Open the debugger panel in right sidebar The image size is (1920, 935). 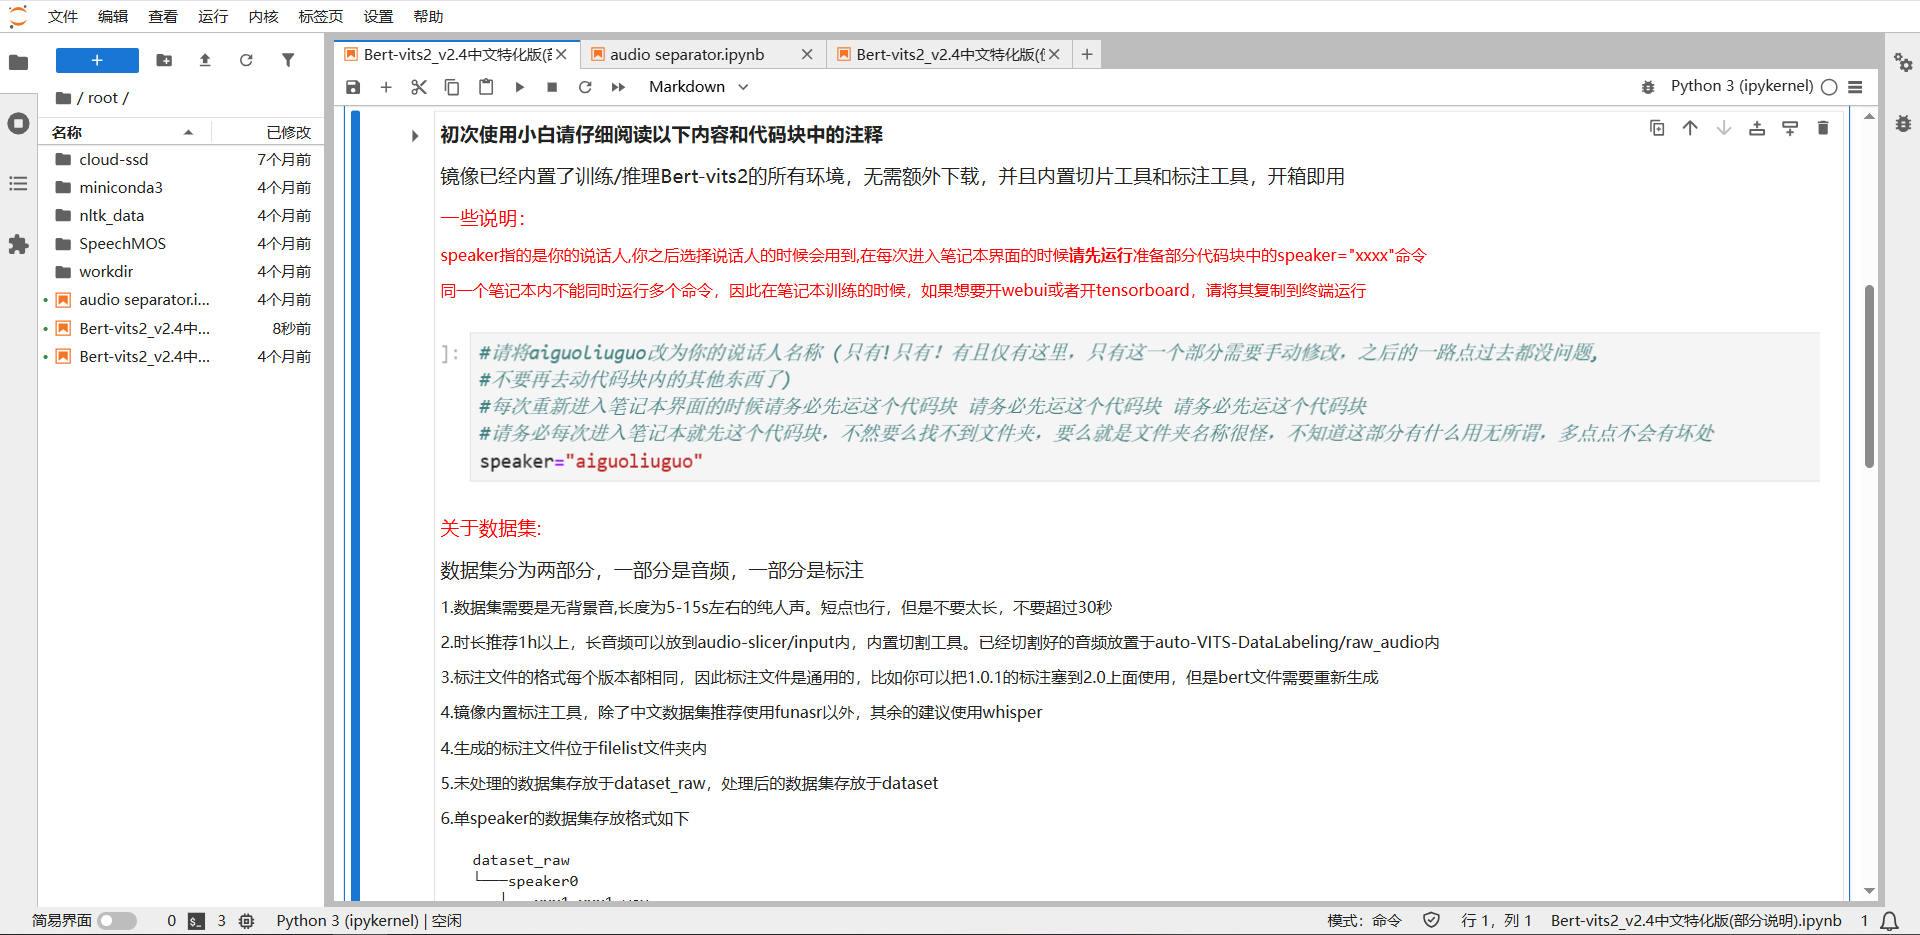tap(1903, 124)
